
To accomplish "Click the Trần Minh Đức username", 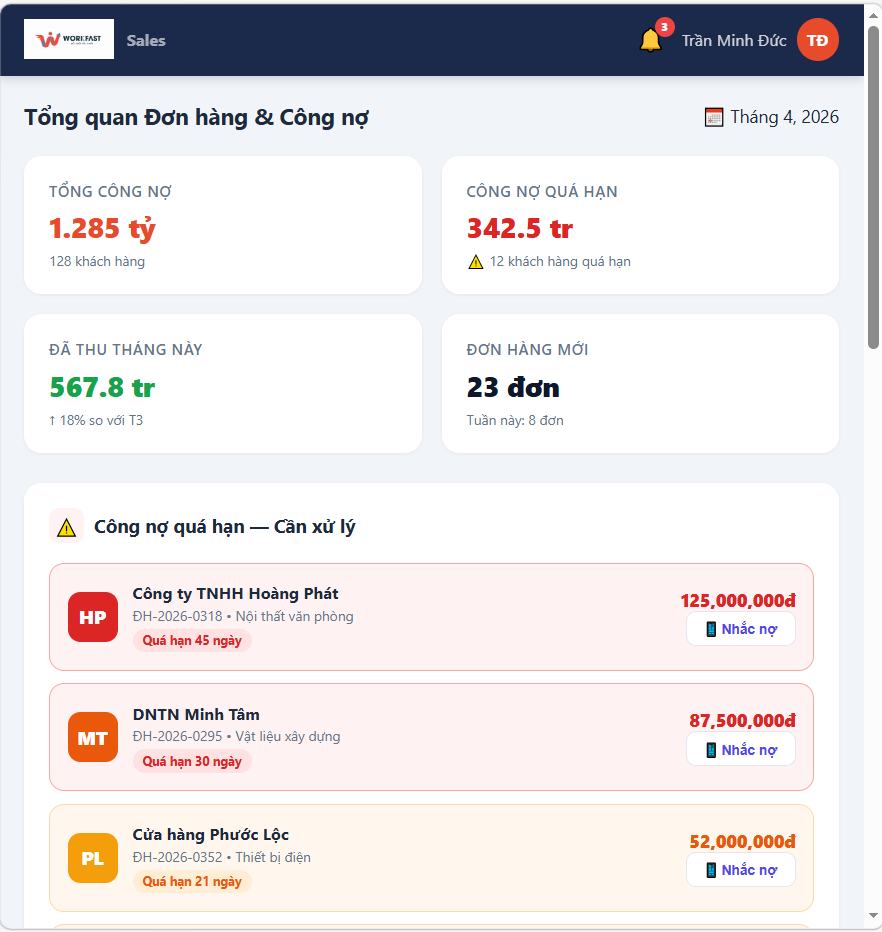I will 734,41.
